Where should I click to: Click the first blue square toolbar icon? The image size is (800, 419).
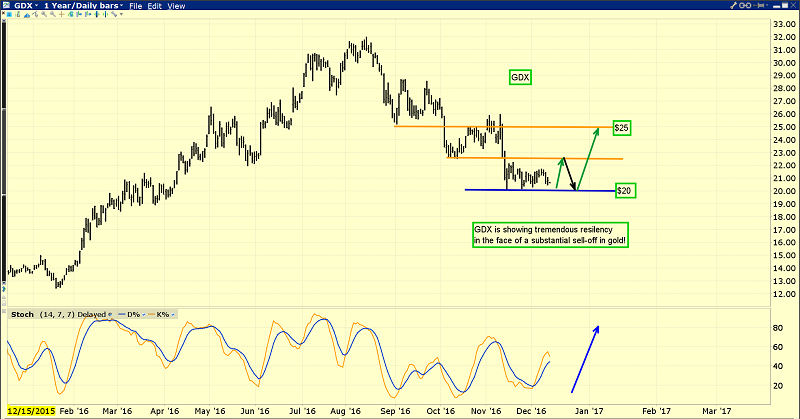pos(9,14)
